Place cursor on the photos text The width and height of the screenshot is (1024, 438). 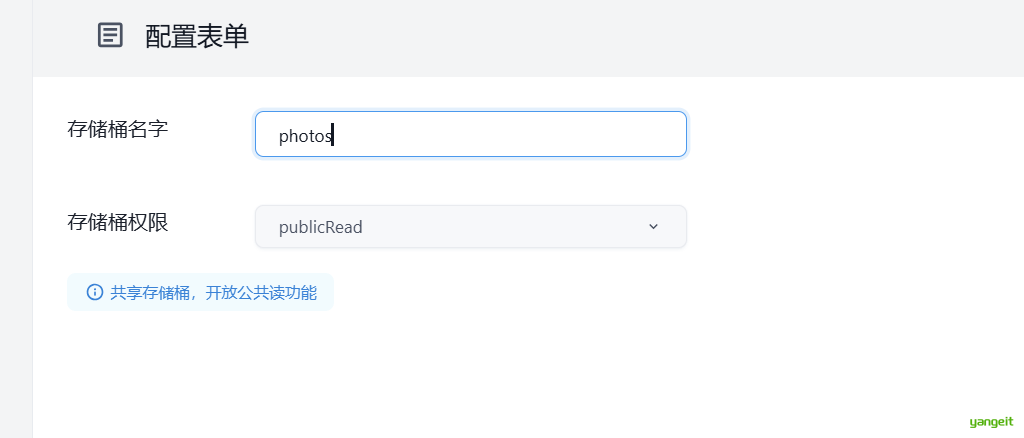306,136
